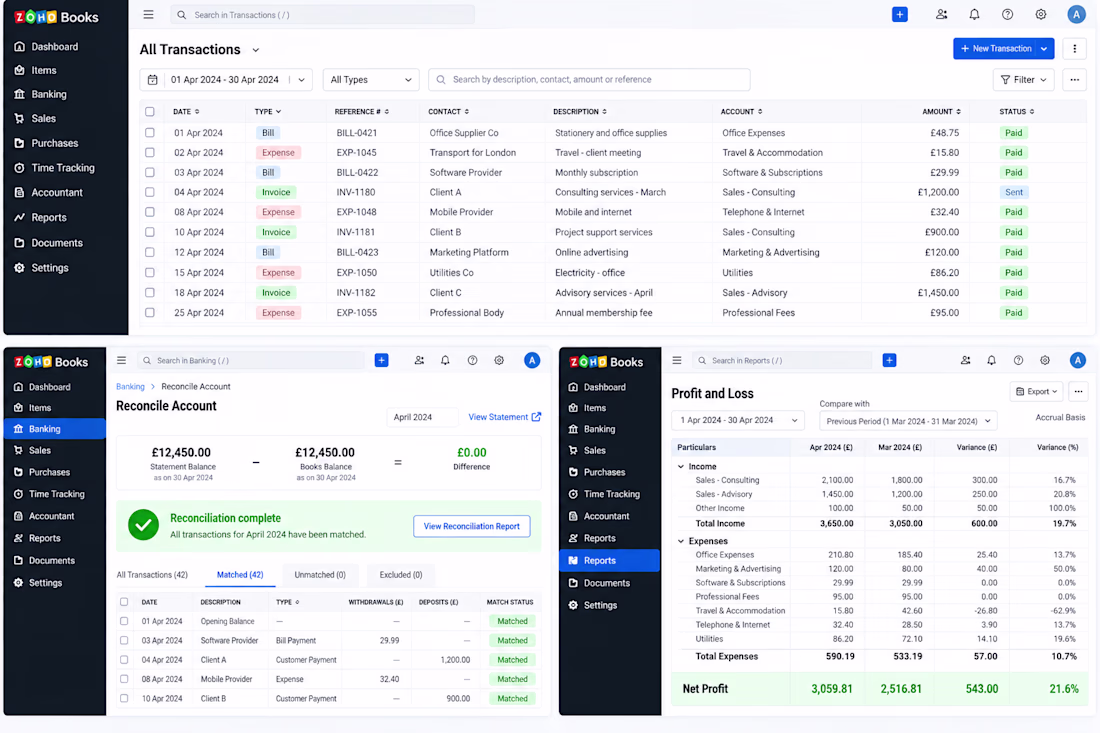Select all rows checkbox in All Transactions header
Image resolution: width=1100 pixels, height=733 pixels.
[x=149, y=112]
